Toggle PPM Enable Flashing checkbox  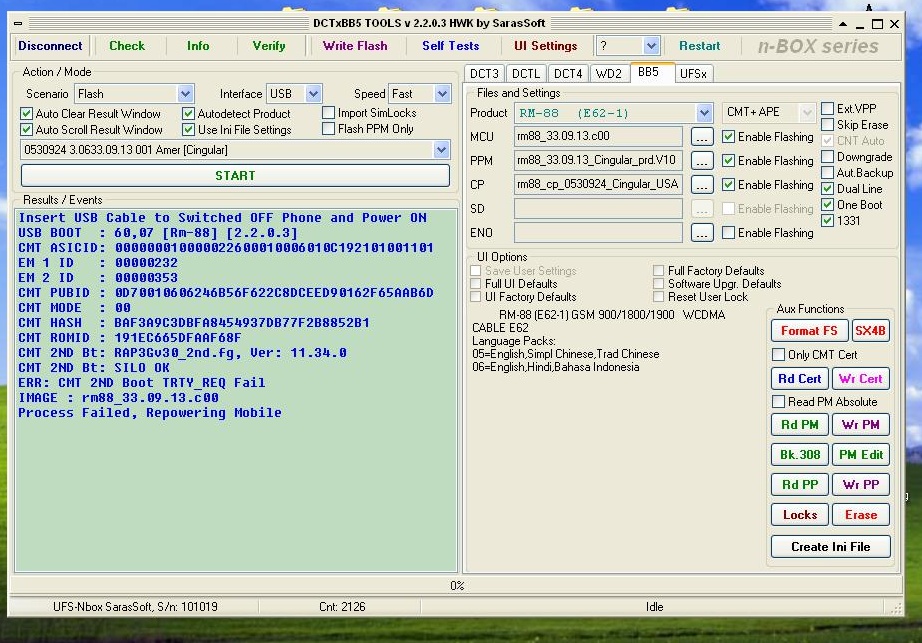pos(729,160)
